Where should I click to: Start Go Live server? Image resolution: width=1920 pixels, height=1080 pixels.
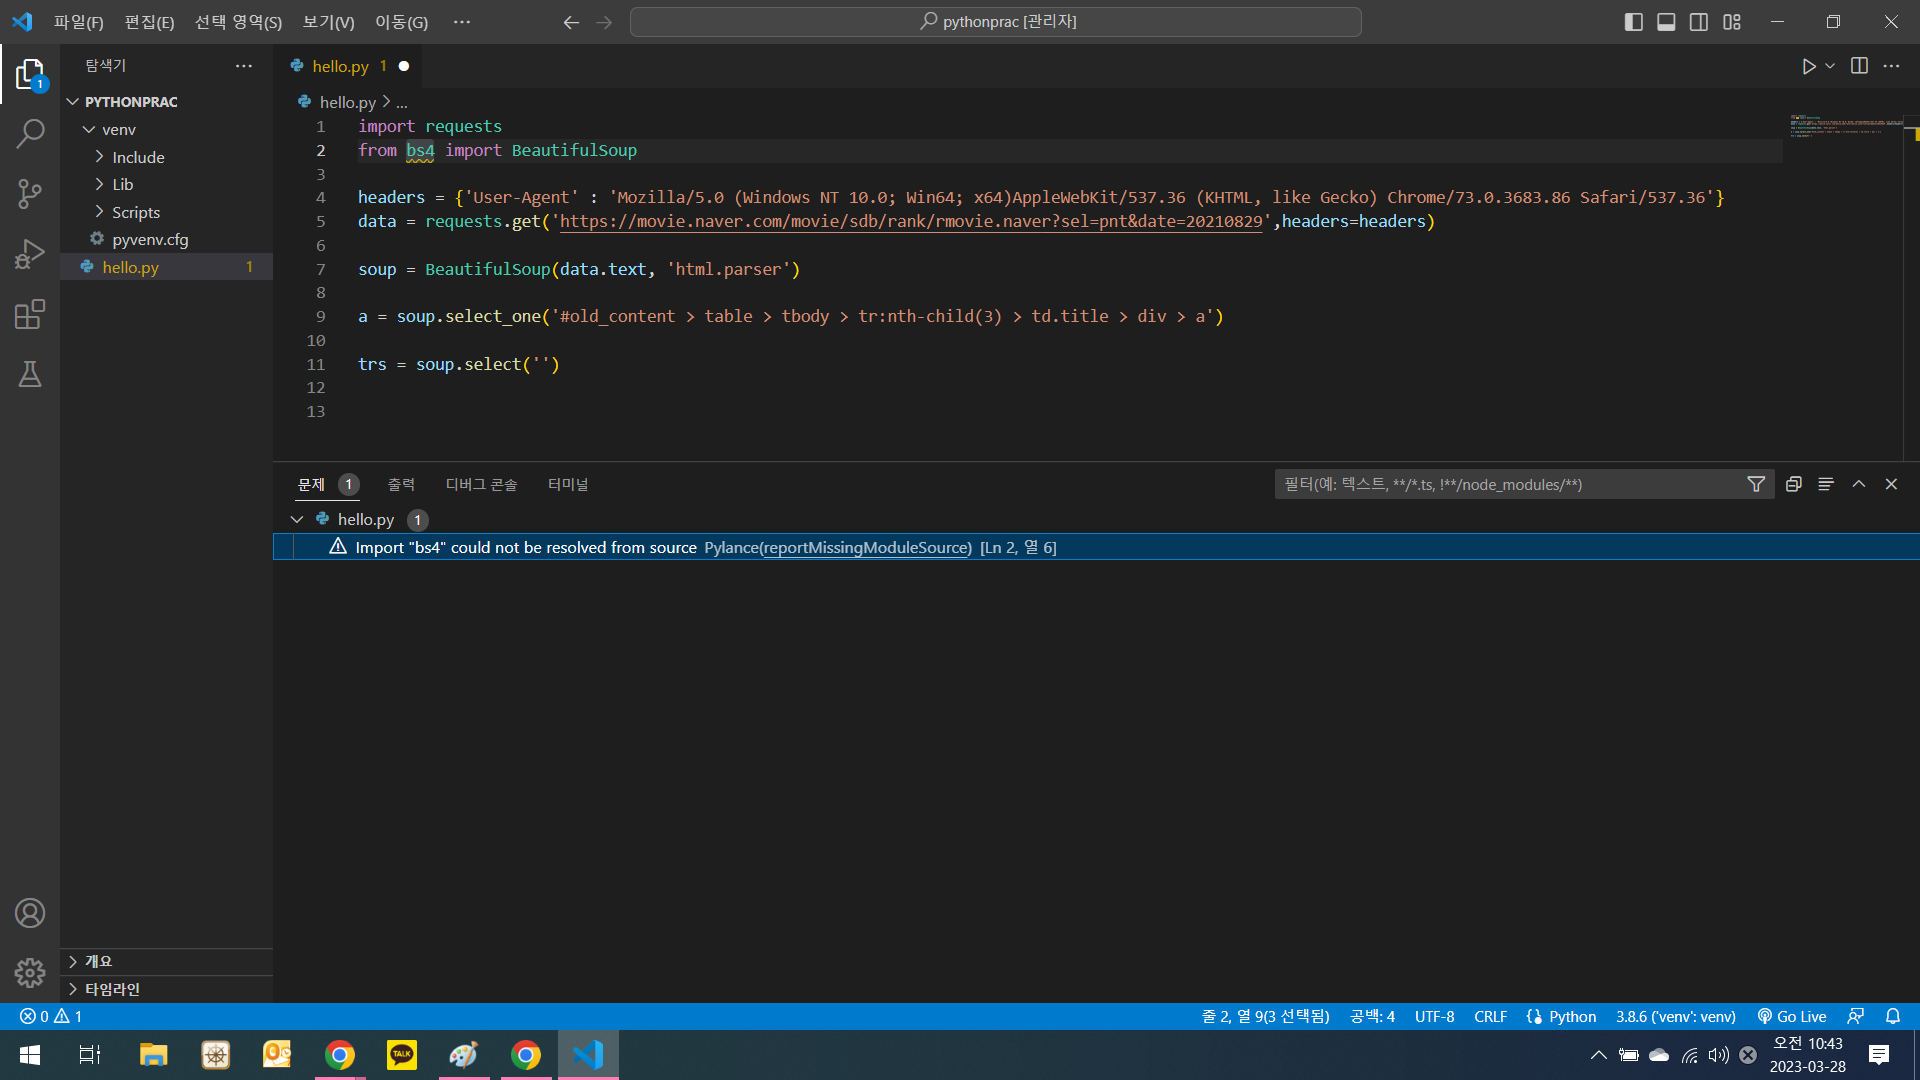[1792, 1016]
